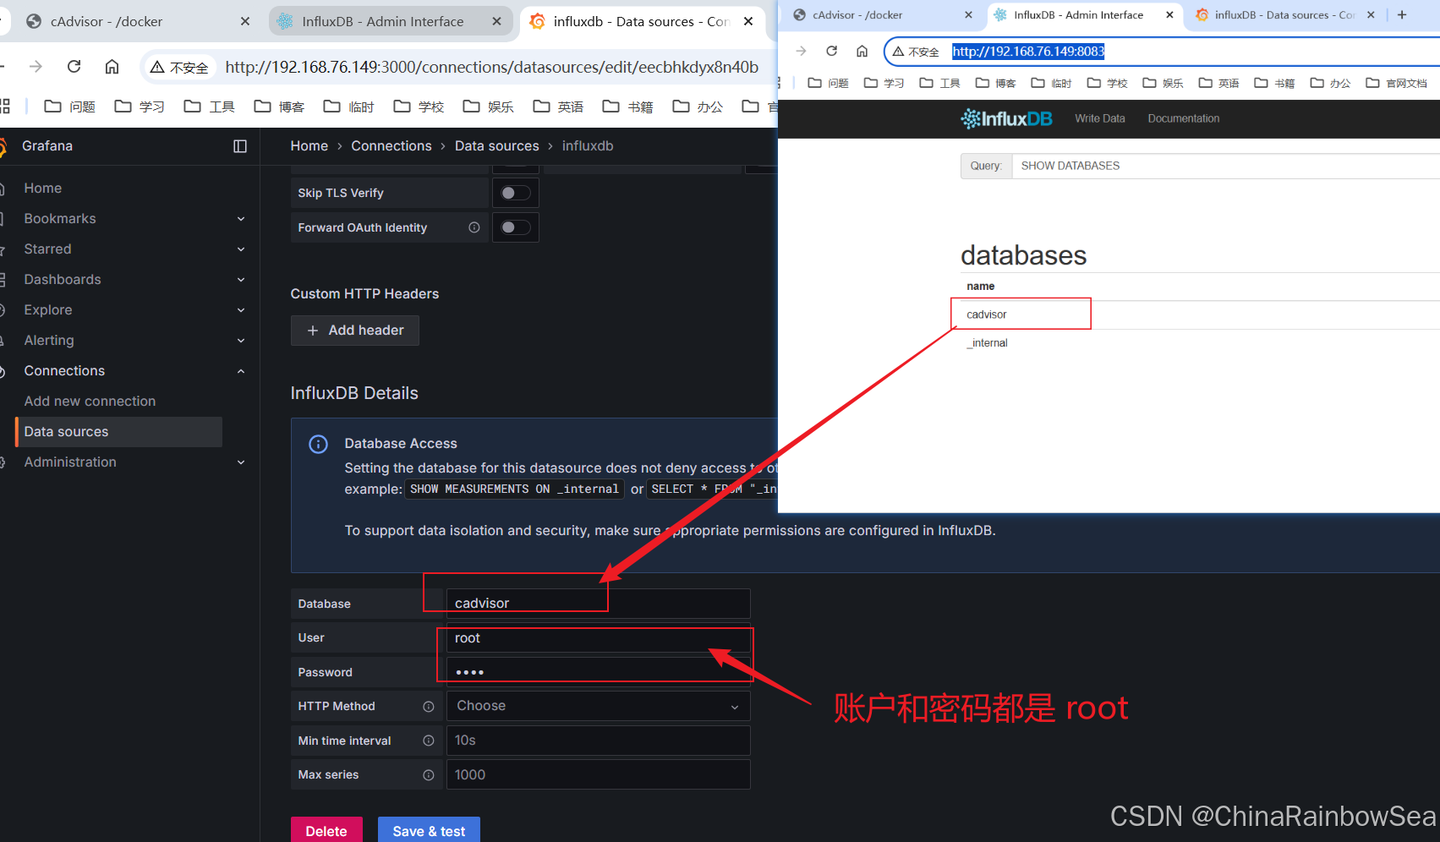Click the Delete button

pyautogui.click(x=326, y=831)
